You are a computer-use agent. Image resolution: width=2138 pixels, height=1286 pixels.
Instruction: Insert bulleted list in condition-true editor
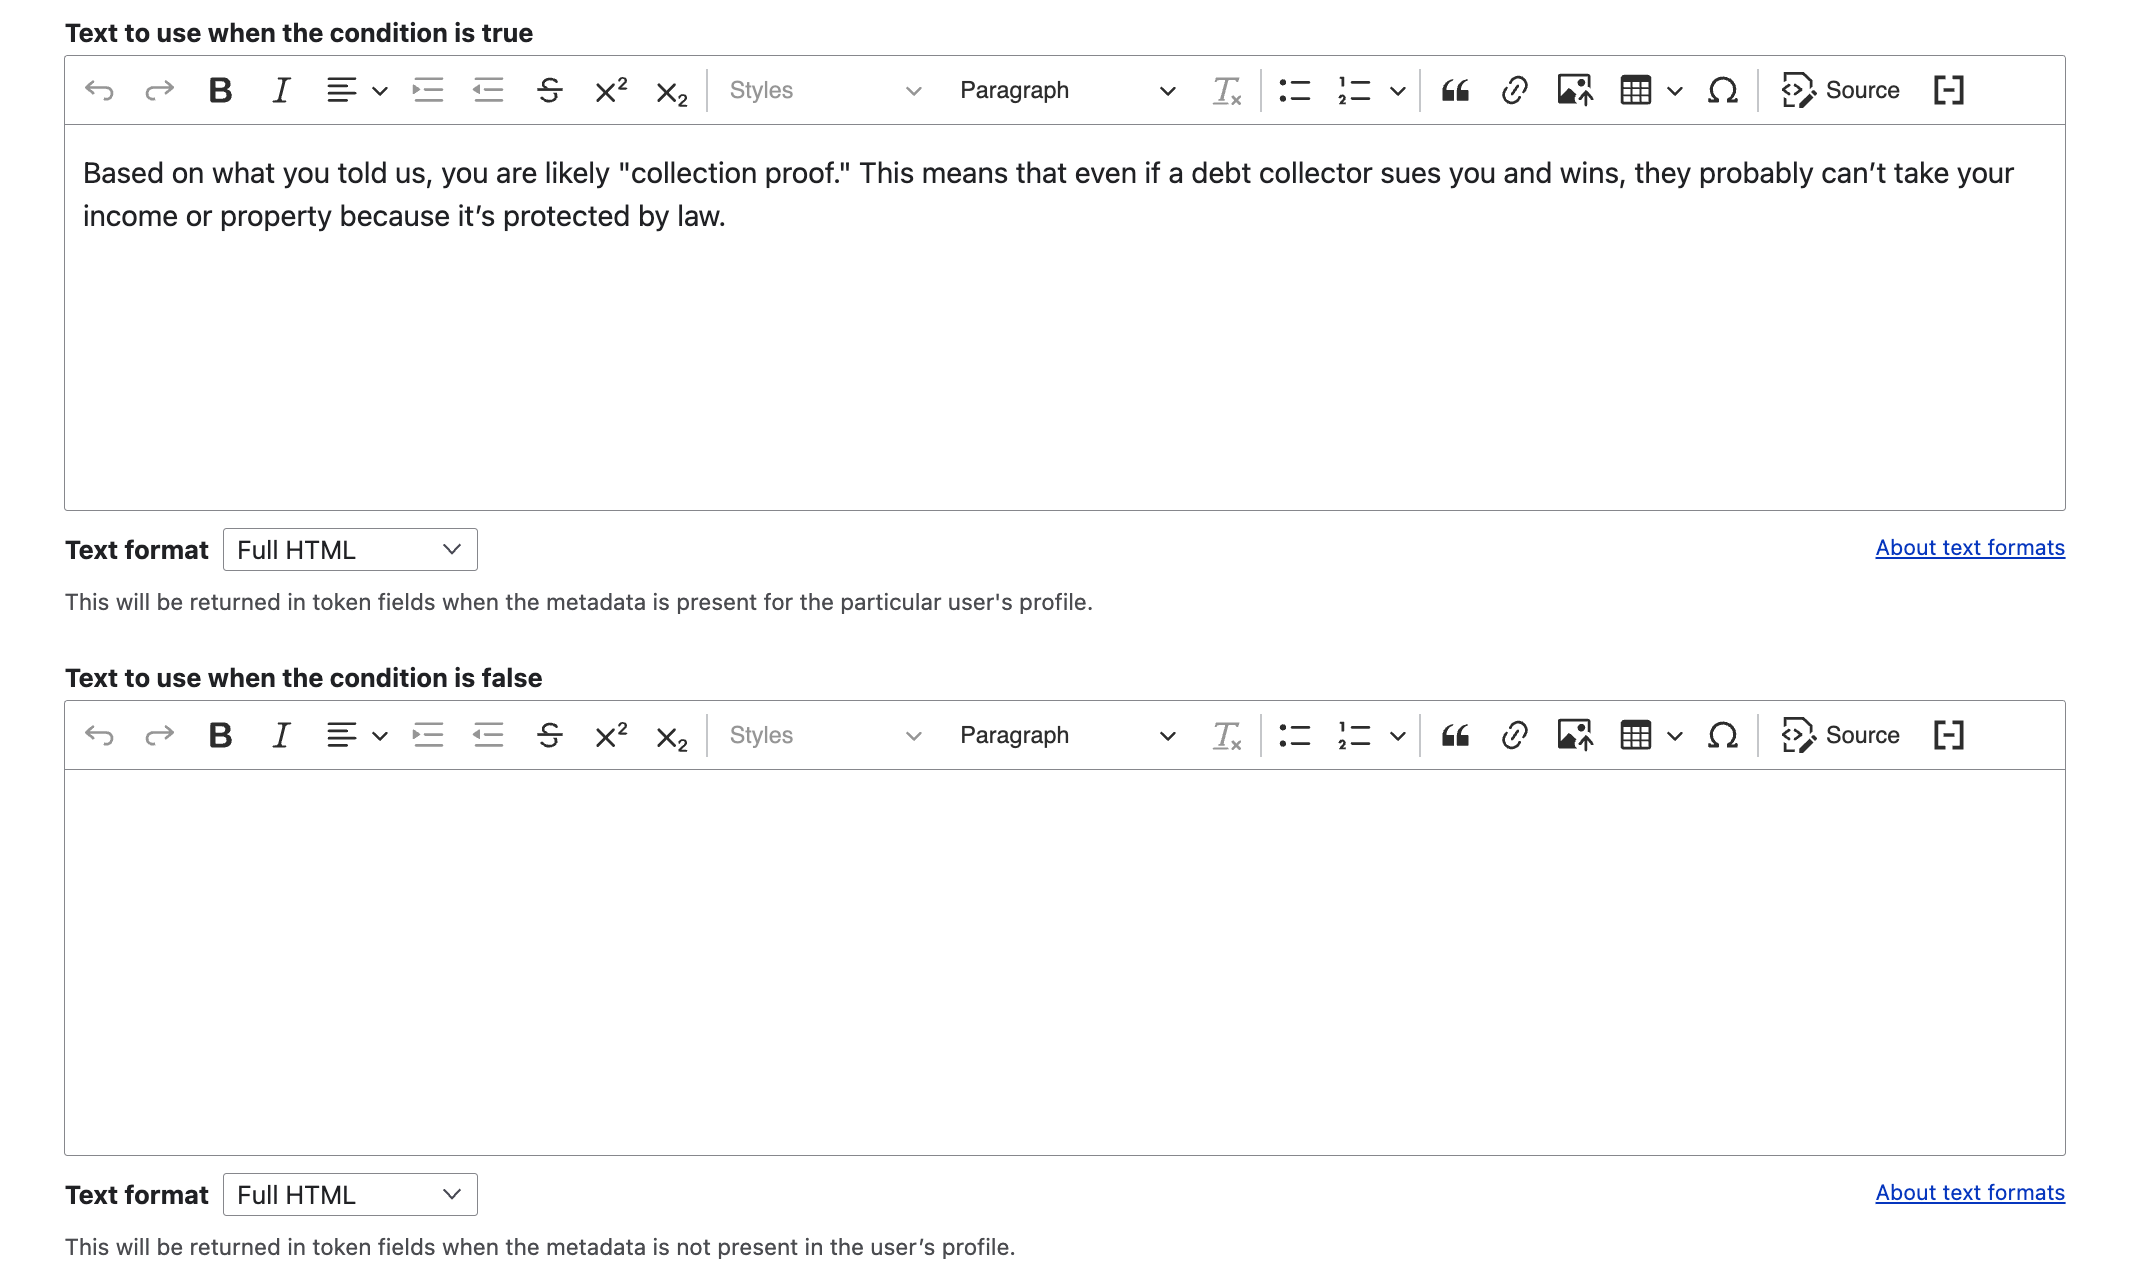[x=1294, y=91]
